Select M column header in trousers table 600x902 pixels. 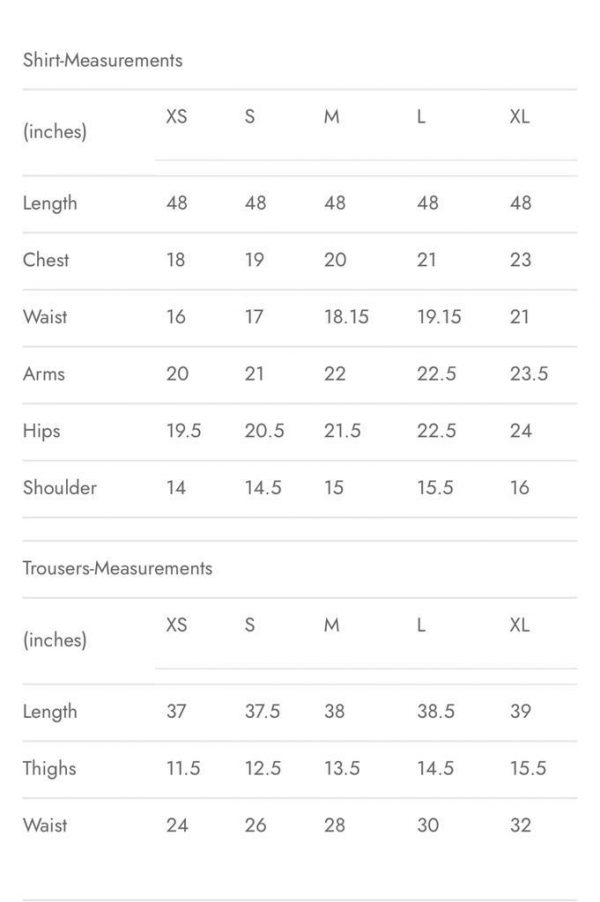332,625
